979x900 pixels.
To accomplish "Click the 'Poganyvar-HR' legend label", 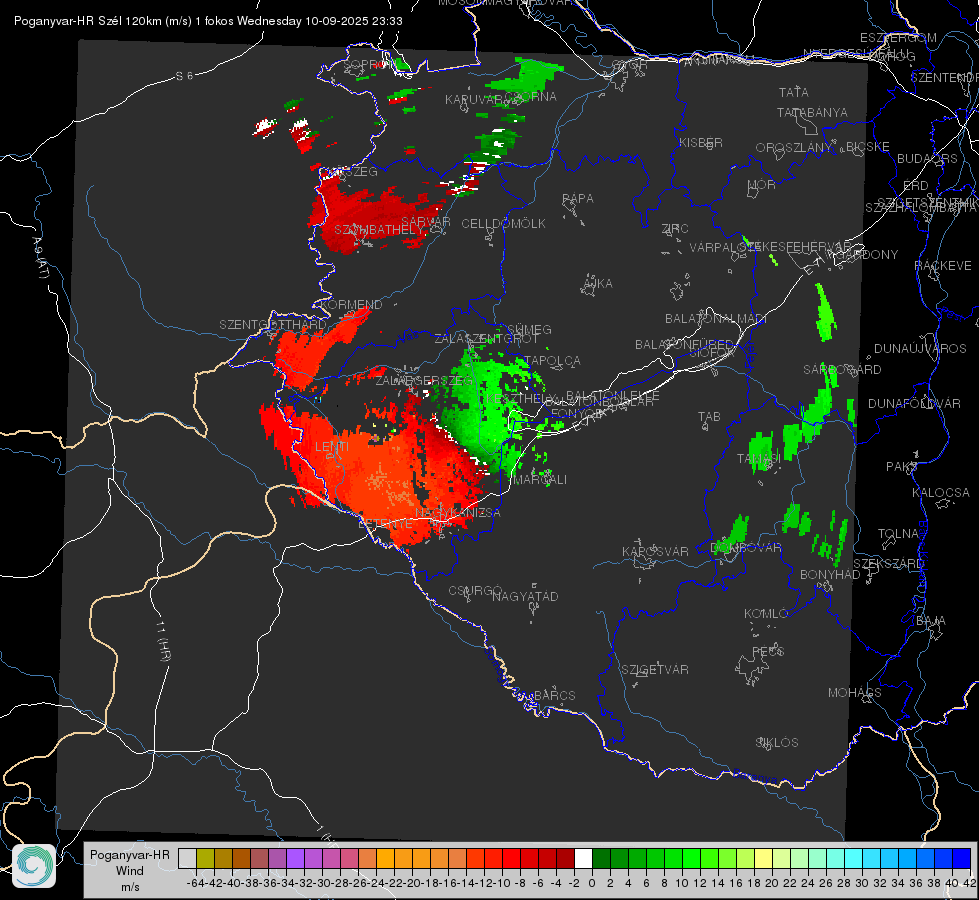I will 130,854.
